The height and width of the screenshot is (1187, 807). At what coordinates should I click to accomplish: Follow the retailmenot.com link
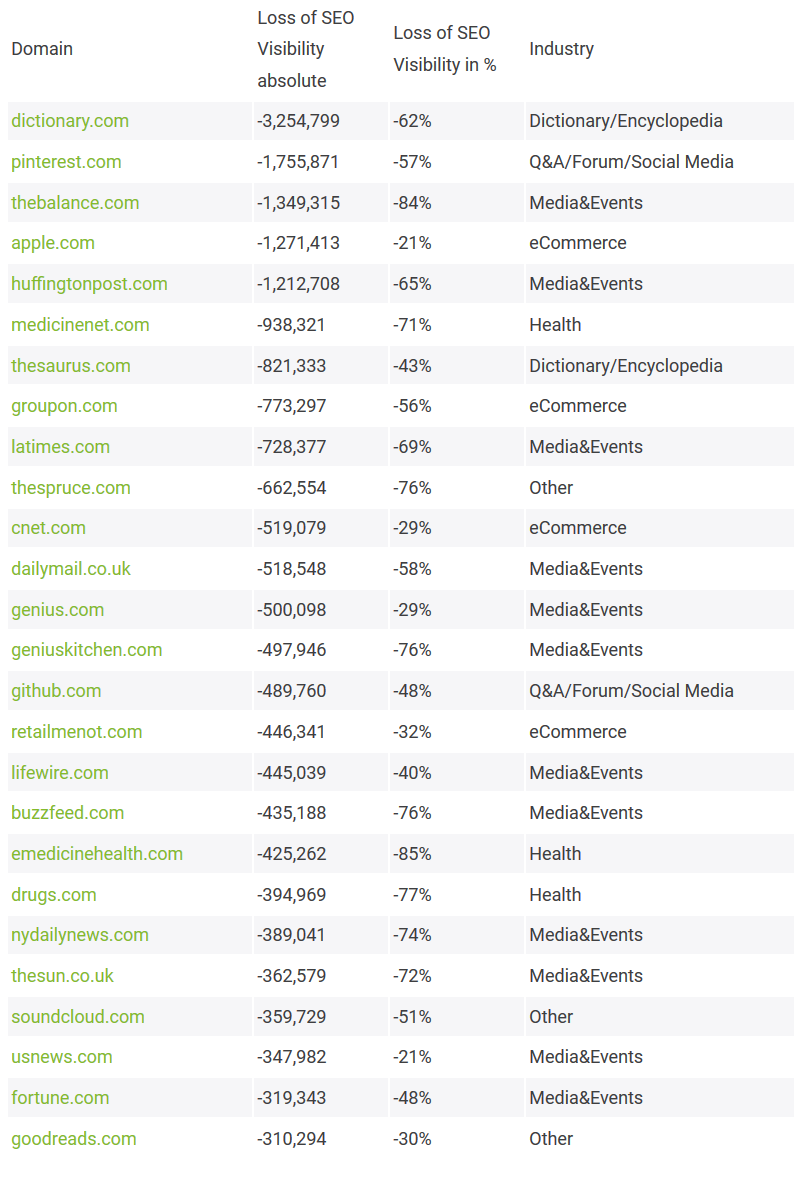pyautogui.click(x=77, y=732)
